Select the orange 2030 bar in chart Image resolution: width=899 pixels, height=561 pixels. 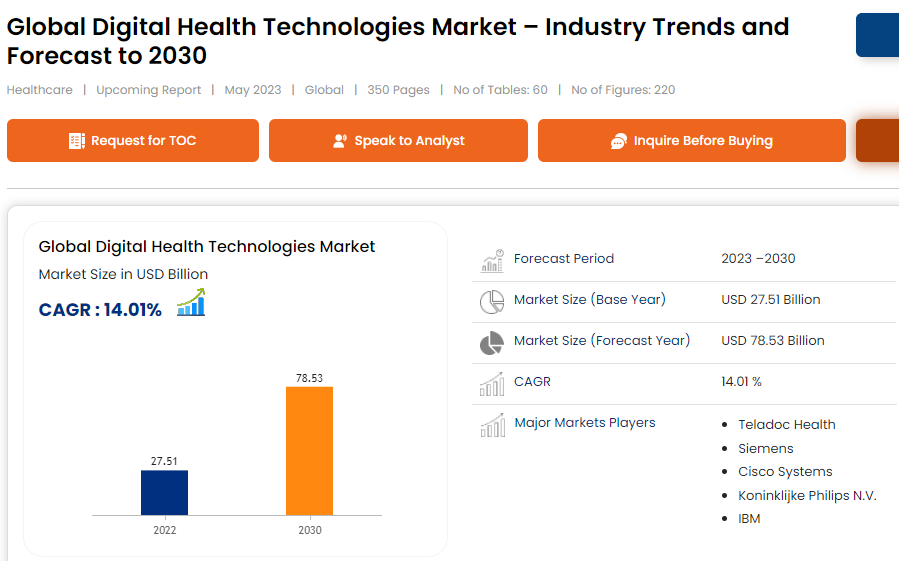[x=309, y=450]
